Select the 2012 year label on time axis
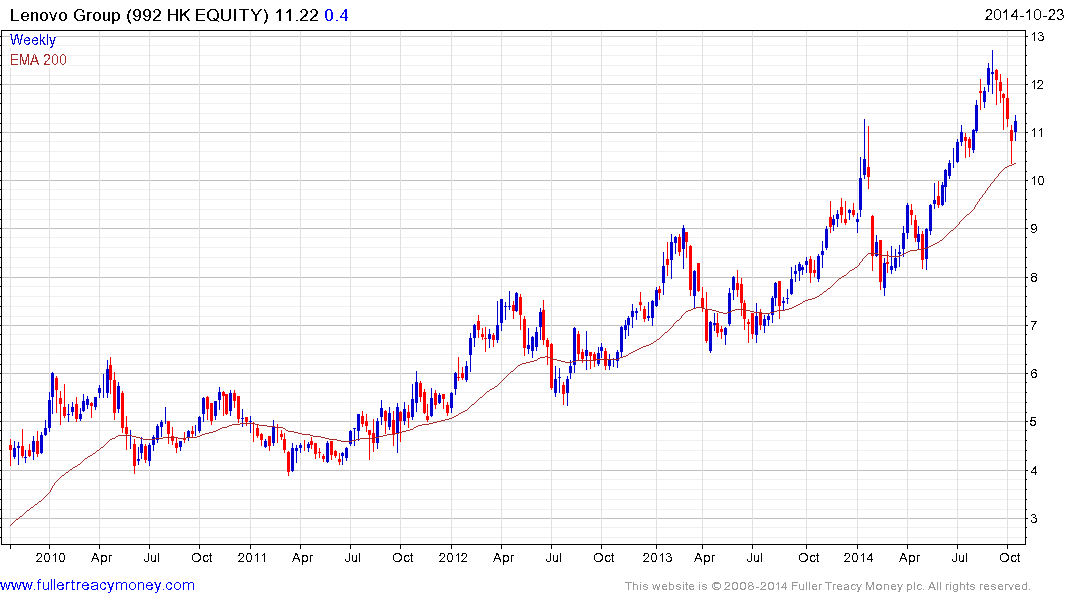Viewport: 1075px width, 600px height. pyautogui.click(x=453, y=557)
